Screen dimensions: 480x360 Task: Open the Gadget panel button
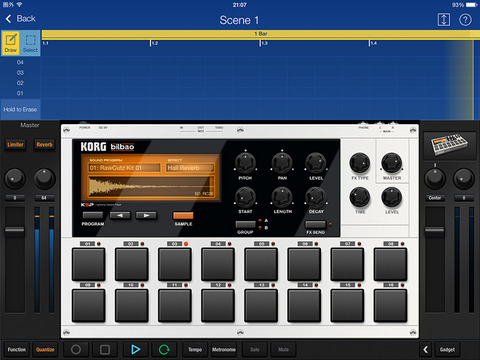[447, 349]
